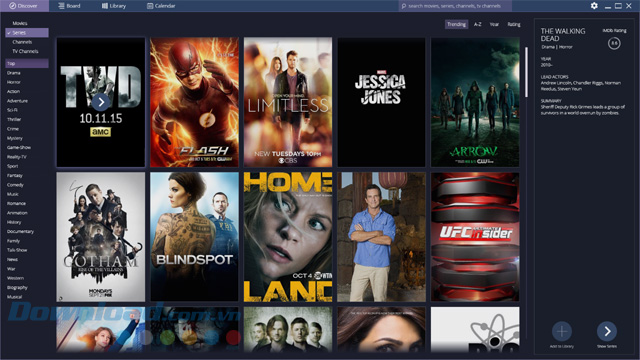Image resolution: width=640 pixels, height=360 pixels.
Task: Click the Show Series arrow button
Action: [x=607, y=331]
